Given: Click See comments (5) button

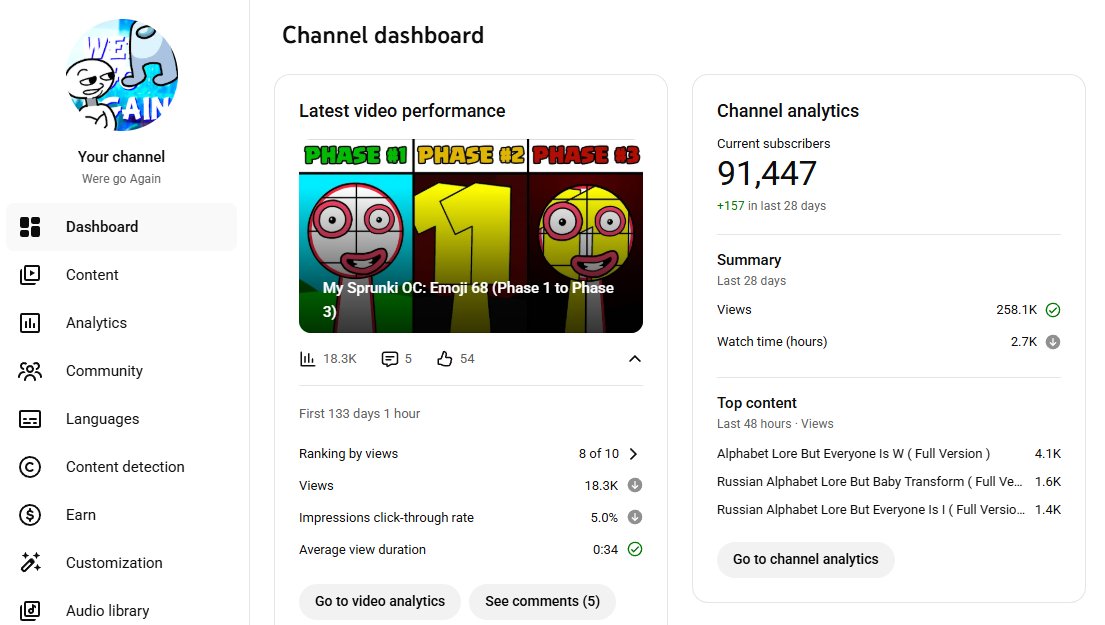Looking at the screenshot, I should [543, 601].
